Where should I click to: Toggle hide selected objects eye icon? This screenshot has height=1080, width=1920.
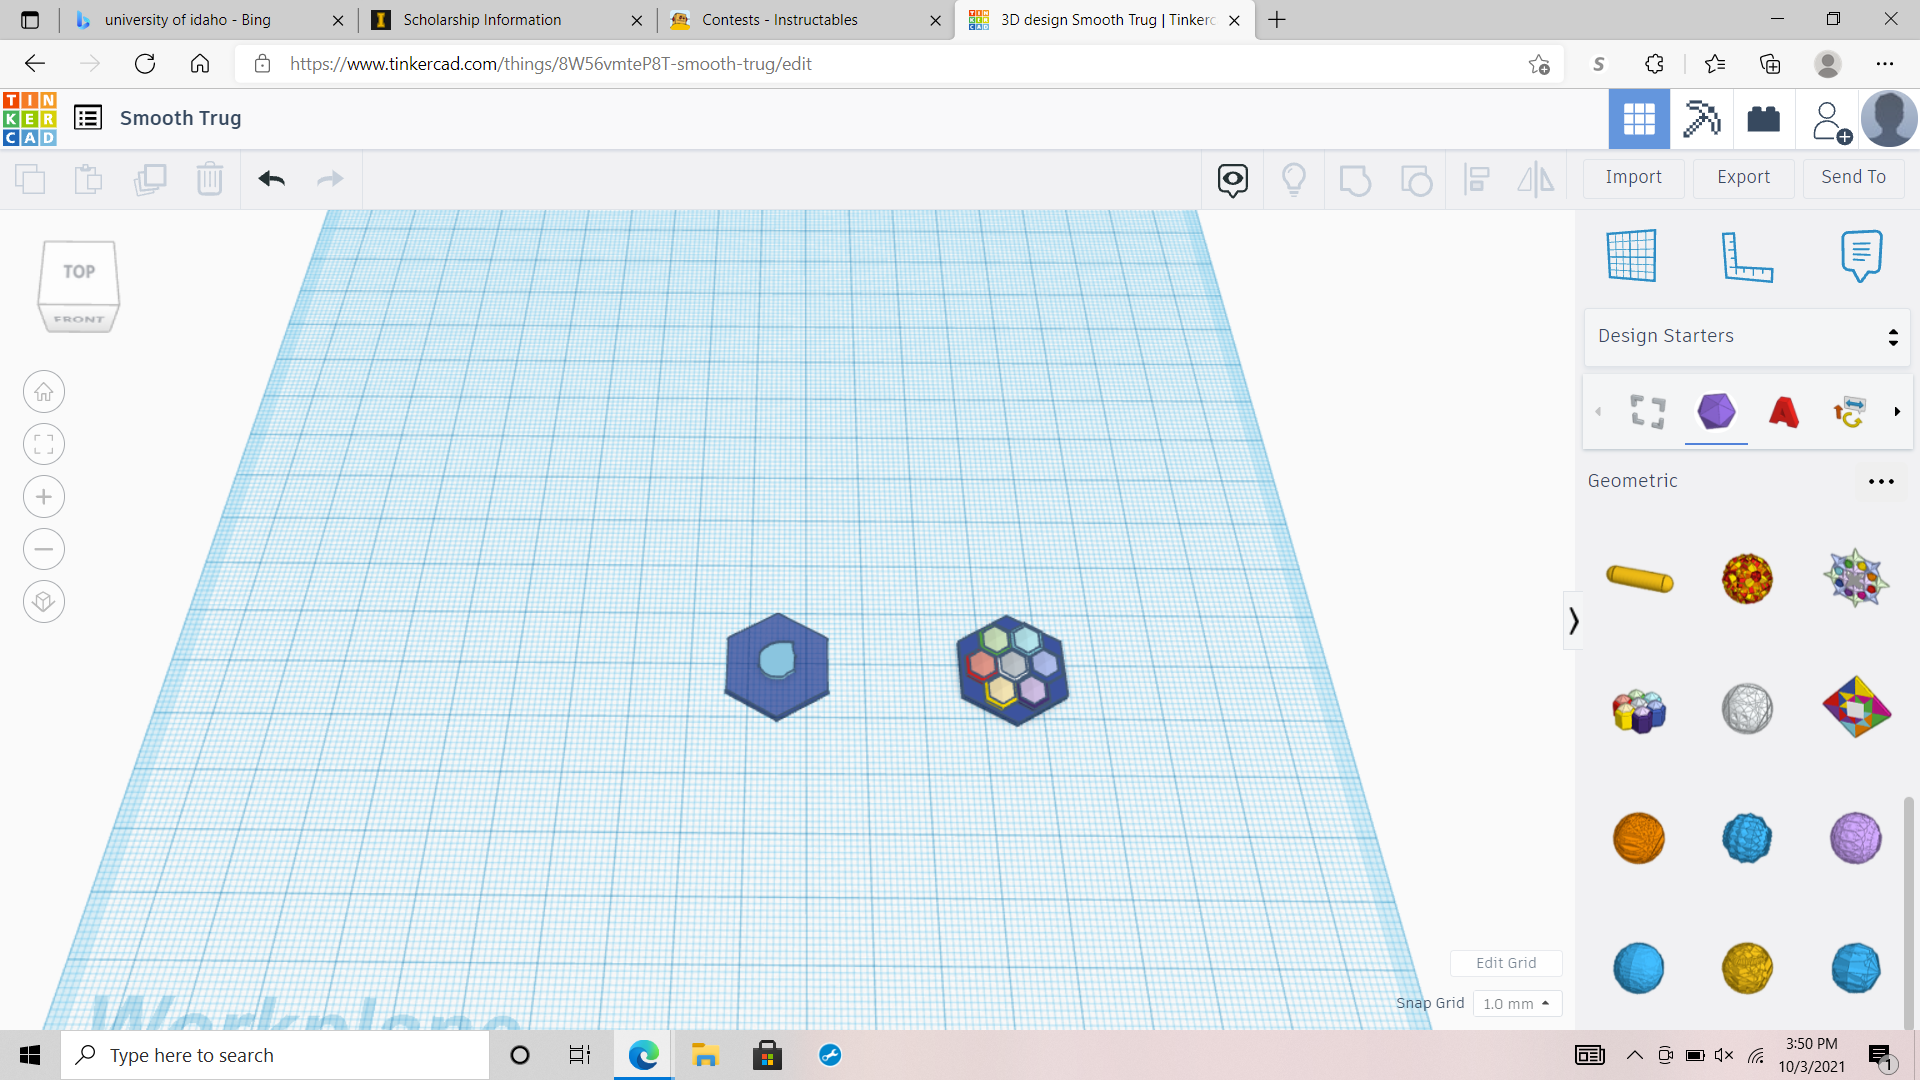pyautogui.click(x=1231, y=179)
